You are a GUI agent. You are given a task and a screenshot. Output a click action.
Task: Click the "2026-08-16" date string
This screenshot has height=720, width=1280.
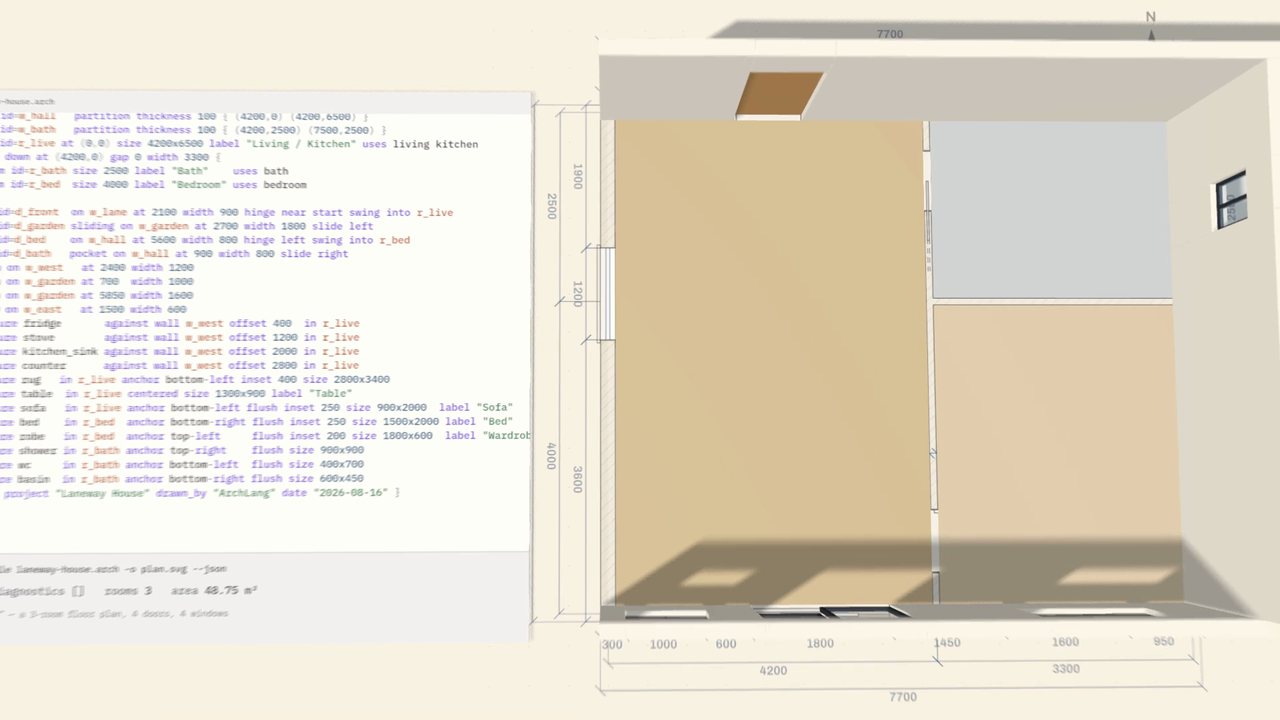350,494
